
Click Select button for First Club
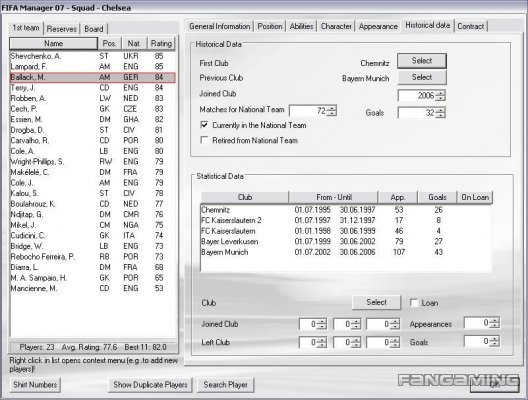point(422,61)
